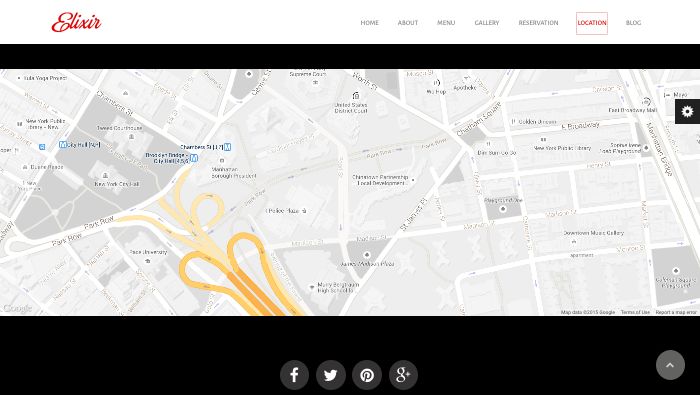Open the About menu item
Image resolution: width=700 pixels, height=395 pixels.
pos(408,23)
